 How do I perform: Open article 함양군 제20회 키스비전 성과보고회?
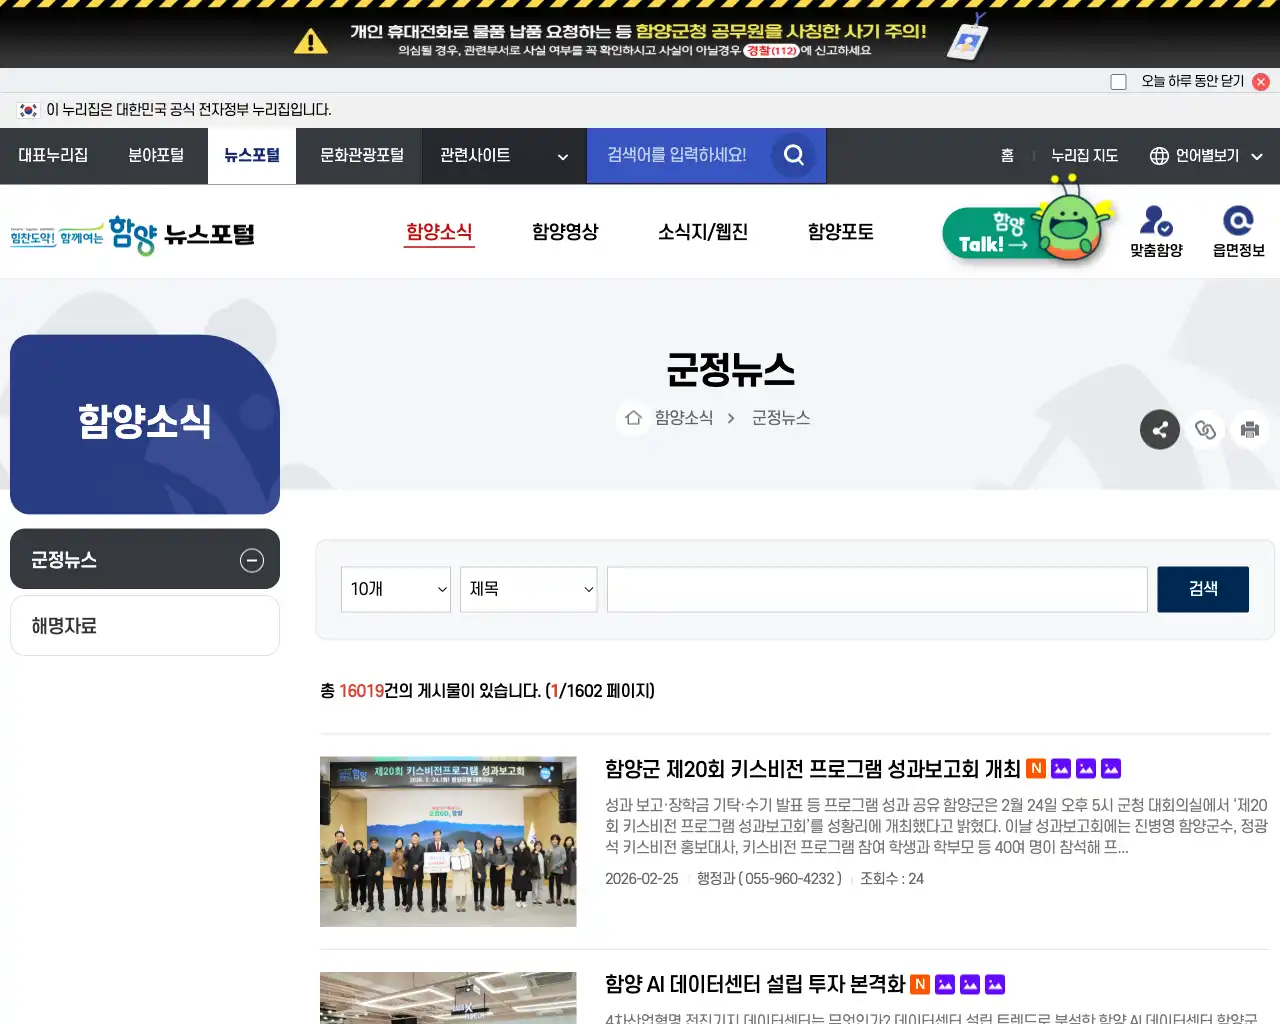tap(810, 768)
